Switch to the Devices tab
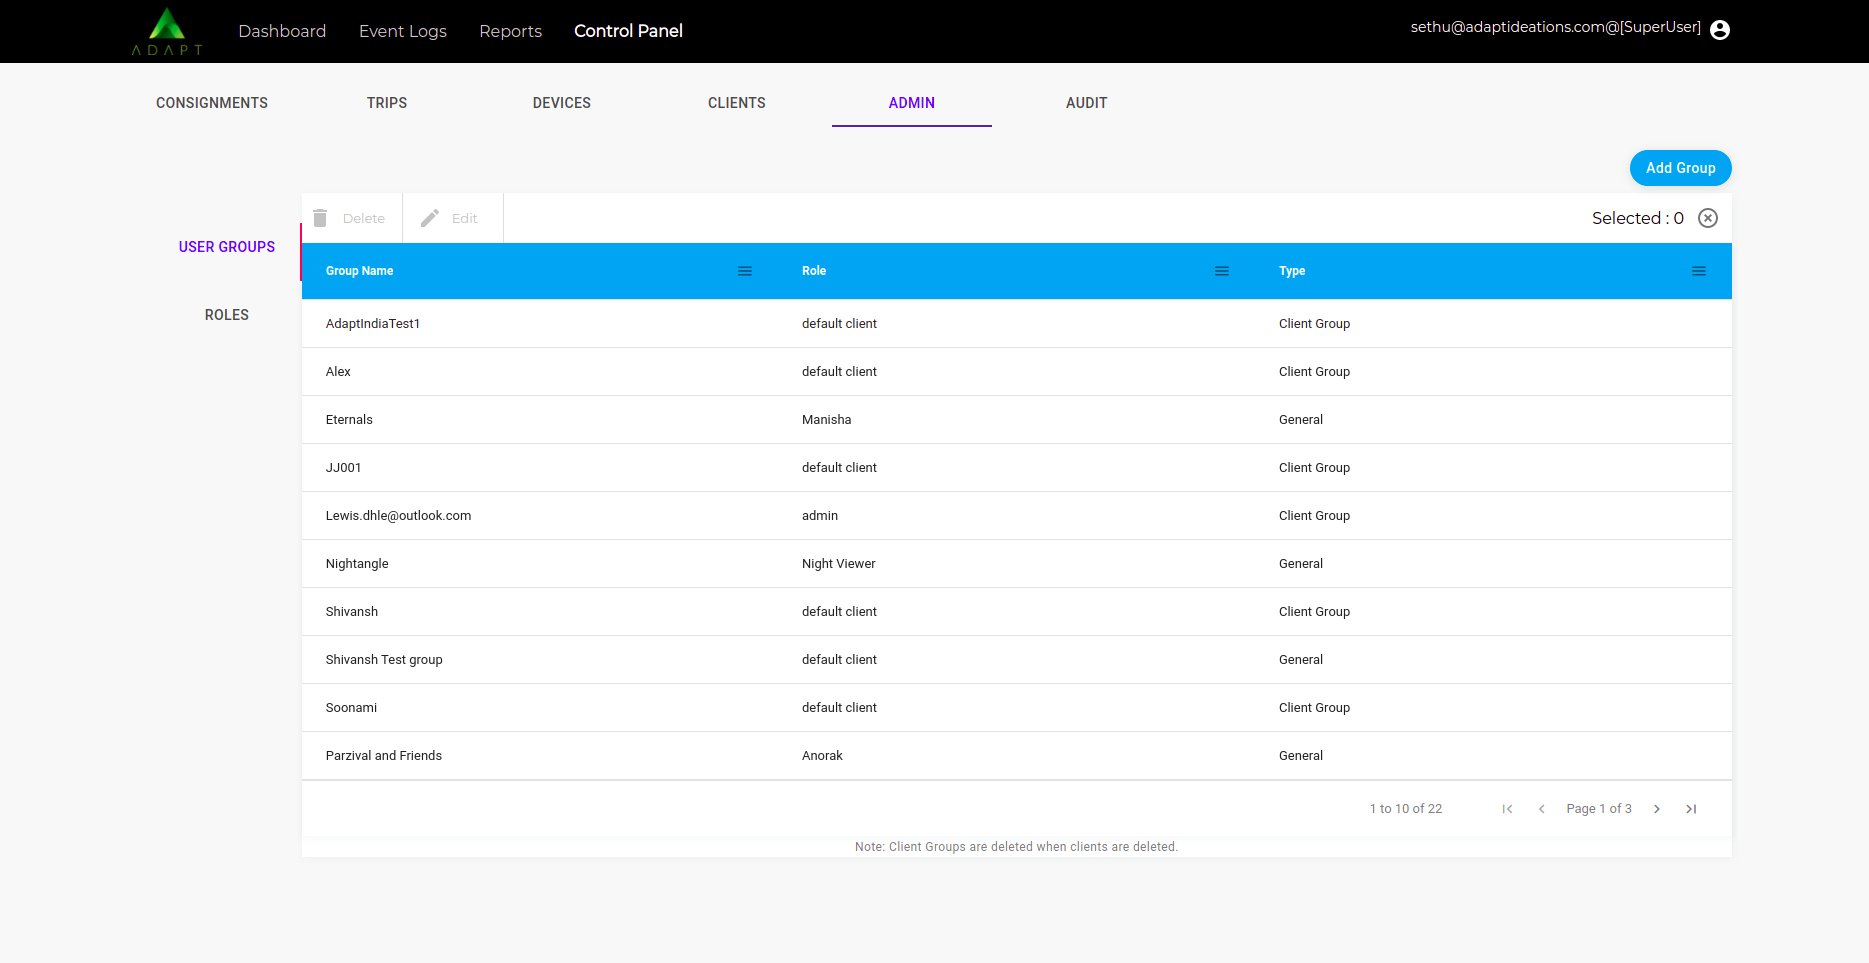 562,103
